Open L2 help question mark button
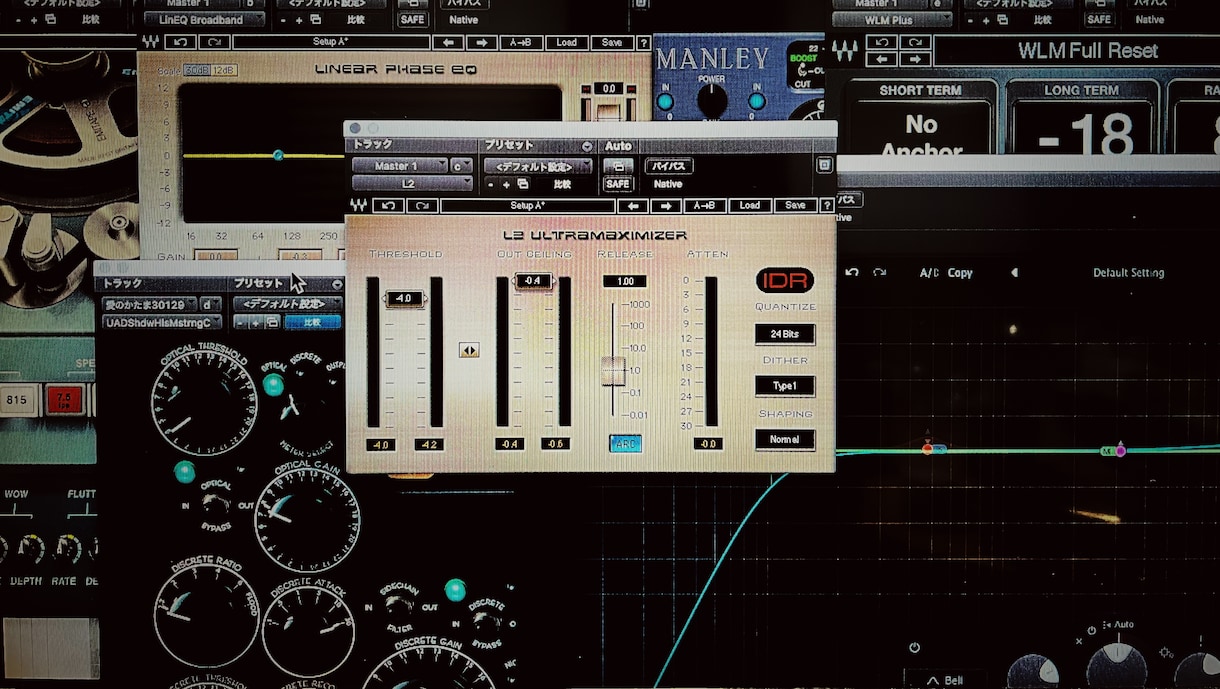Image resolution: width=1220 pixels, height=689 pixels. 827,205
